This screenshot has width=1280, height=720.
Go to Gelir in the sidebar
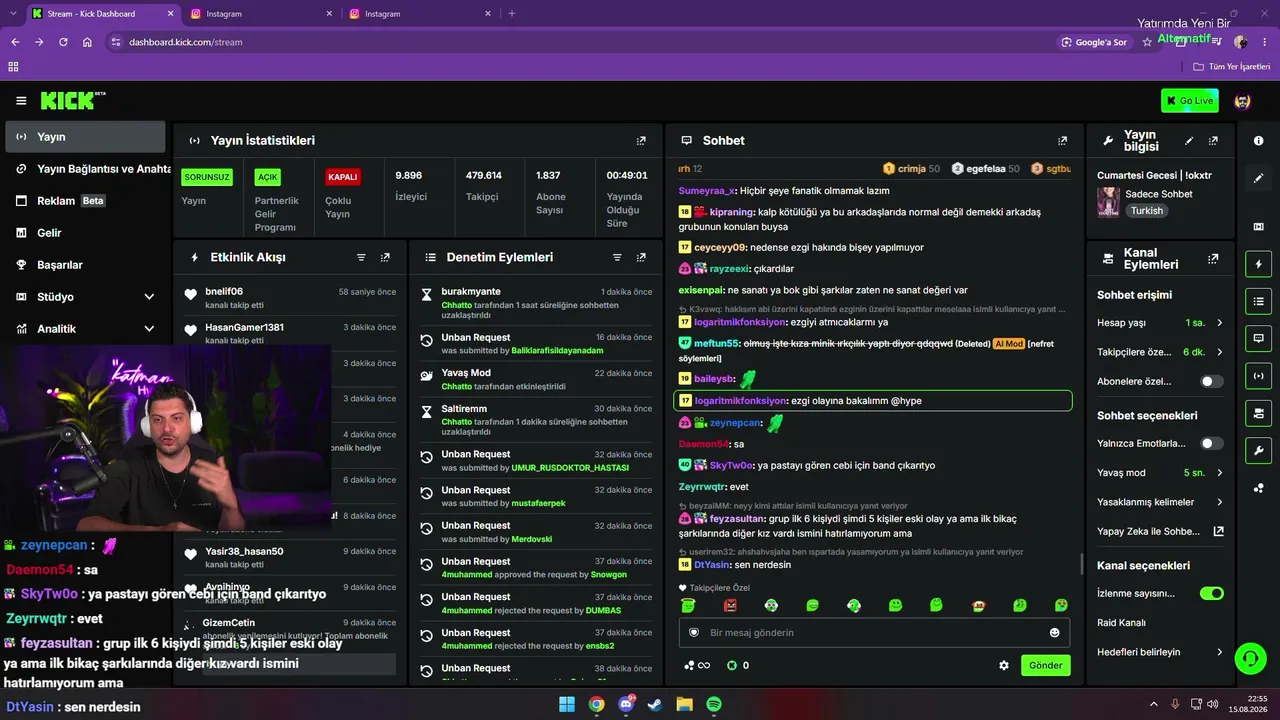(85, 233)
